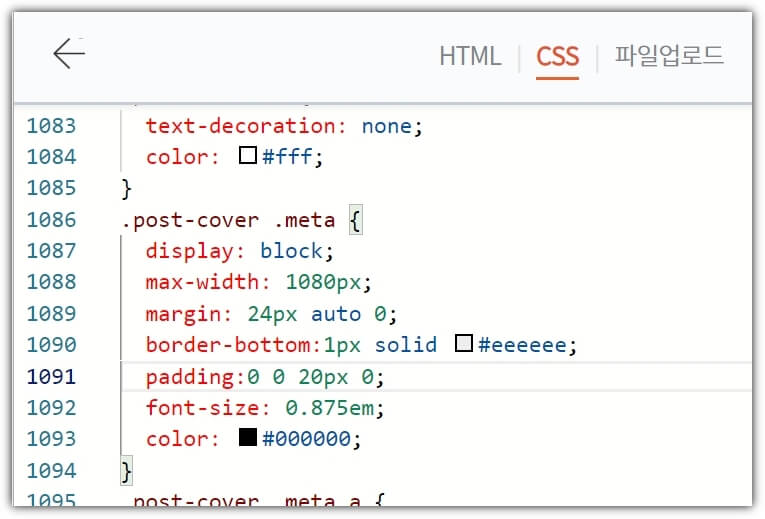Screen dimensions: 765x519
Task: Open the #fff color swatch on line 1084
Action: pos(248,156)
